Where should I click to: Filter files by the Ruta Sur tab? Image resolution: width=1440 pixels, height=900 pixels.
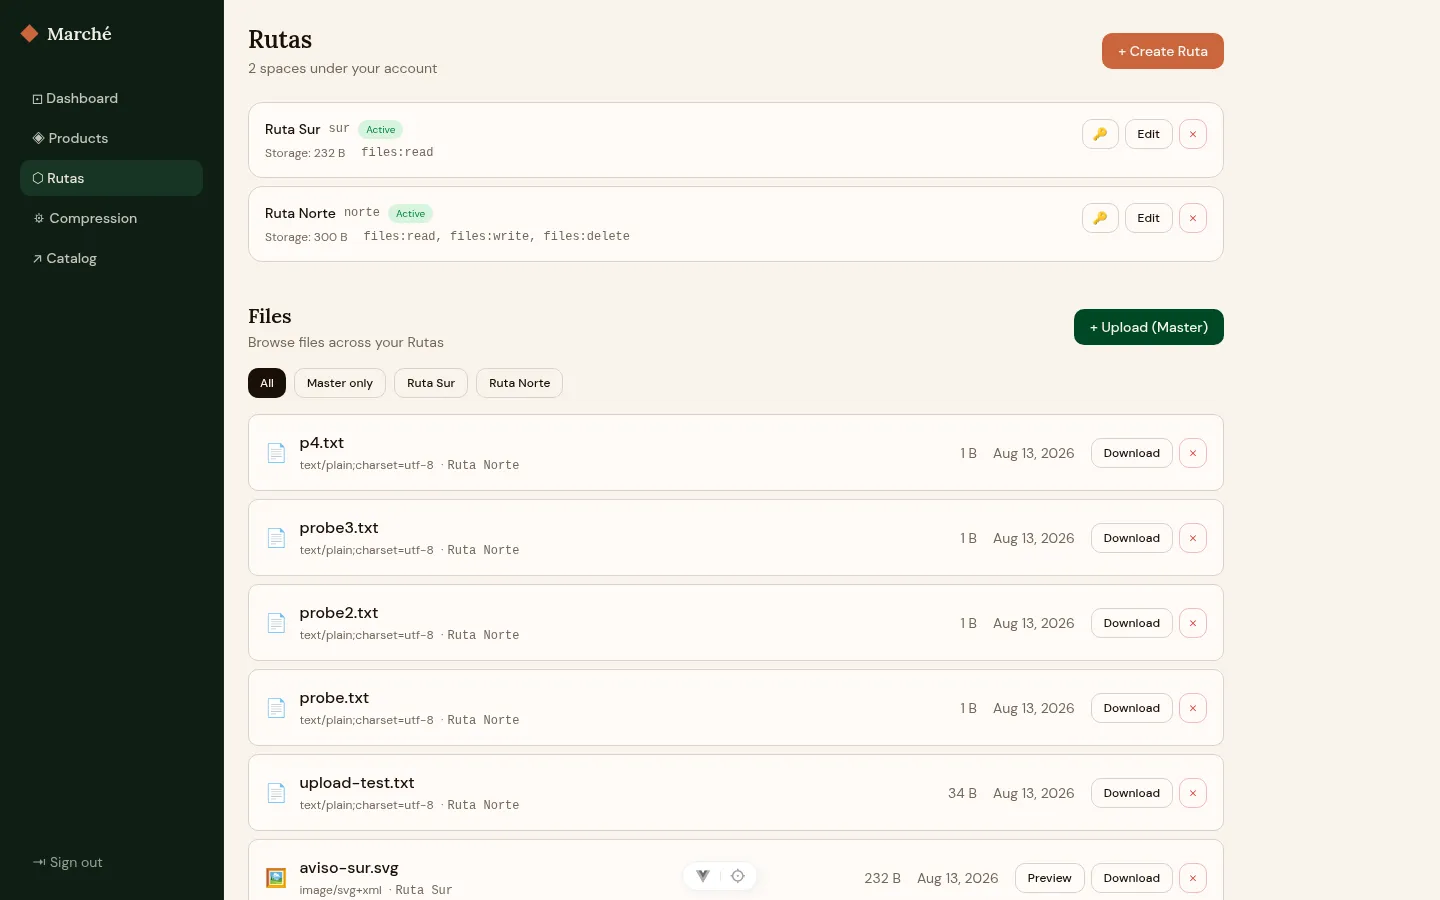click(431, 383)
